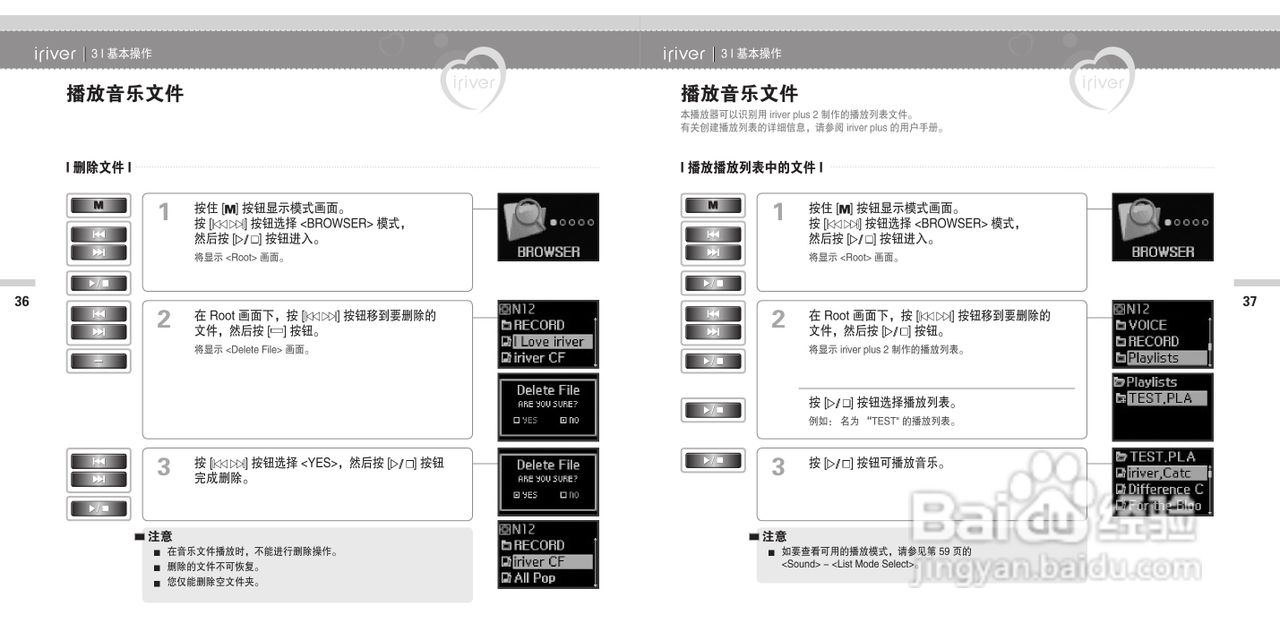Viewport: 1280px width, 640px height.
Task: Click the previous-track button in page 36 step 3
Action: click(x=98, y=461)
